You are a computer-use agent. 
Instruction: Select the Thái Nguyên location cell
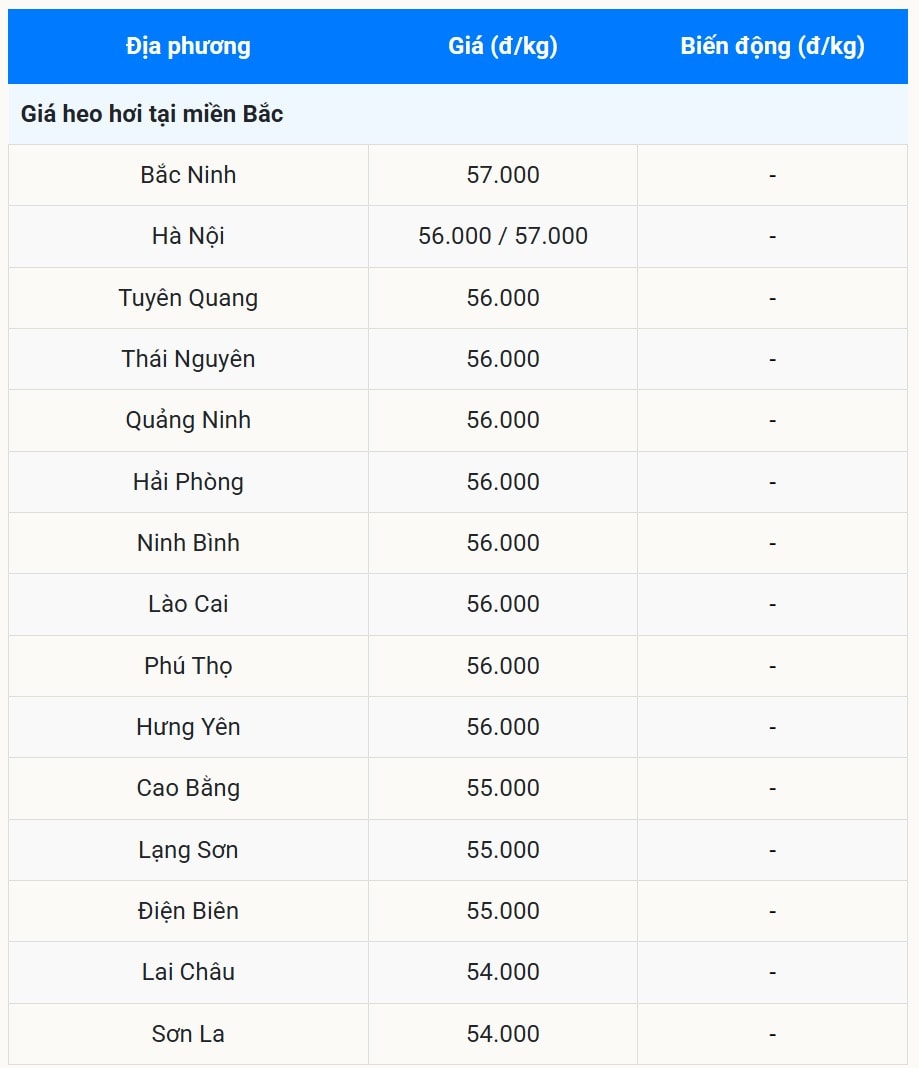pyautogui.click(x=188, y=359)
